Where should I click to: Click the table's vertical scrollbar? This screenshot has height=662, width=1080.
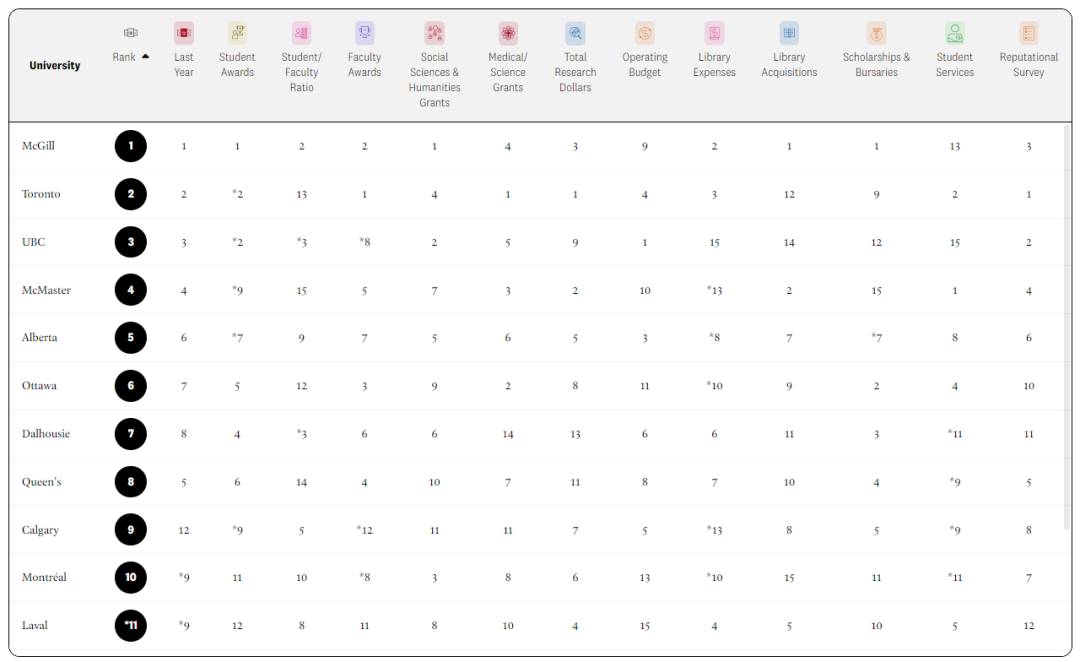tap(1068, 327)
